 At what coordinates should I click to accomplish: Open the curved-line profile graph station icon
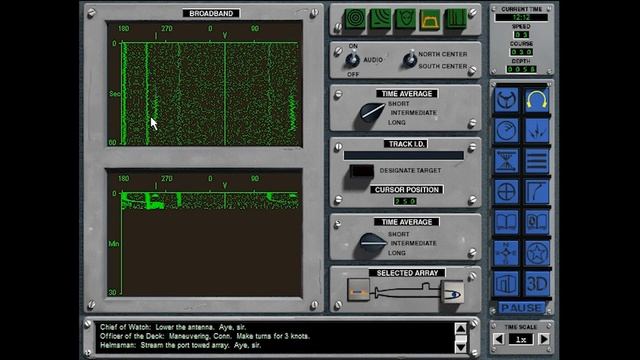click(537, 191)
